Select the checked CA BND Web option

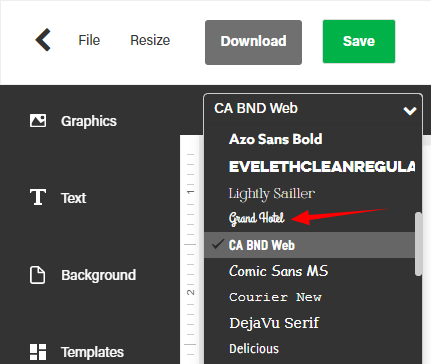[x=309, y=245]
